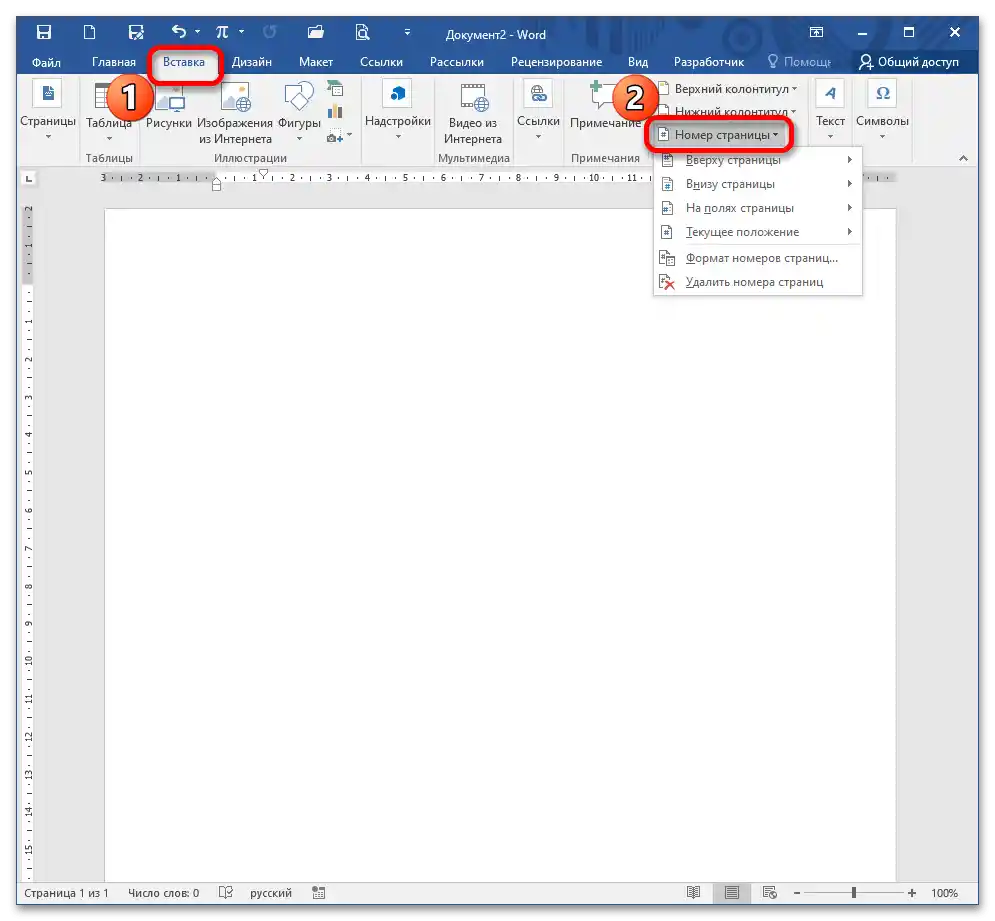Undo the last action
Viewport: 995px width, 921px height.
179,31
